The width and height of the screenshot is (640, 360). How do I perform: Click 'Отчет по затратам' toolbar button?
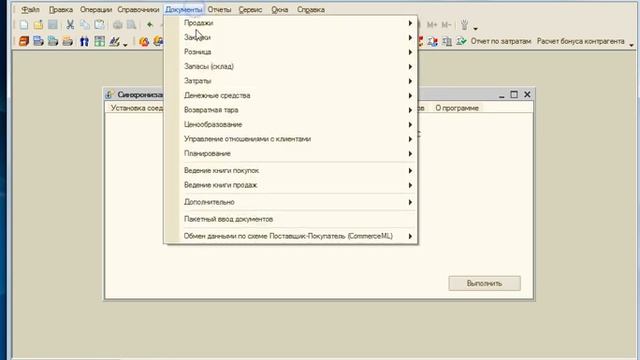pyautogui.click(x=501, y=41)
